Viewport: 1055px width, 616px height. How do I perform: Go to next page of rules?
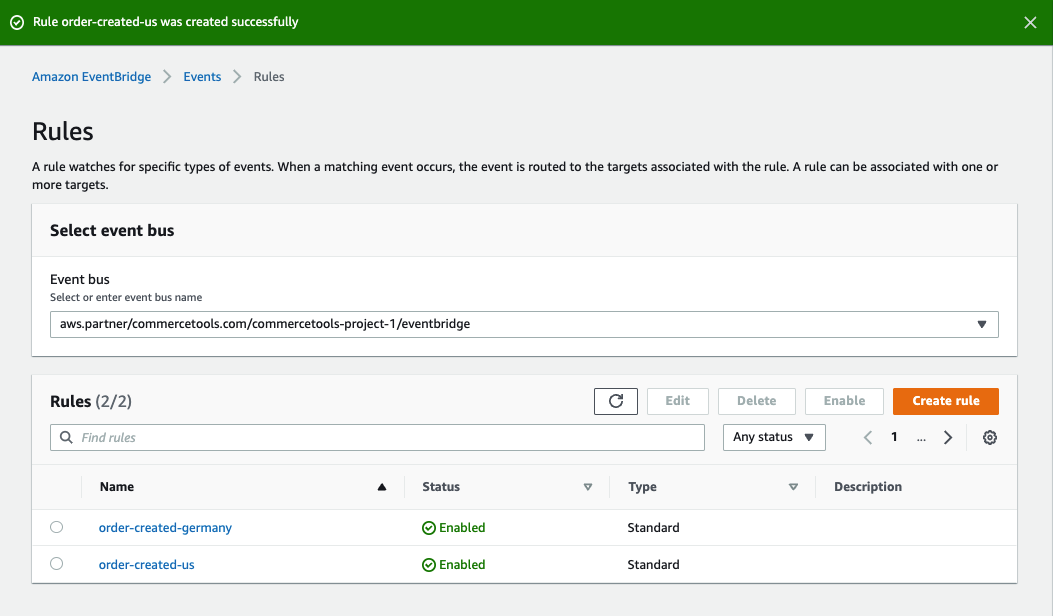(x=947, y=438)
